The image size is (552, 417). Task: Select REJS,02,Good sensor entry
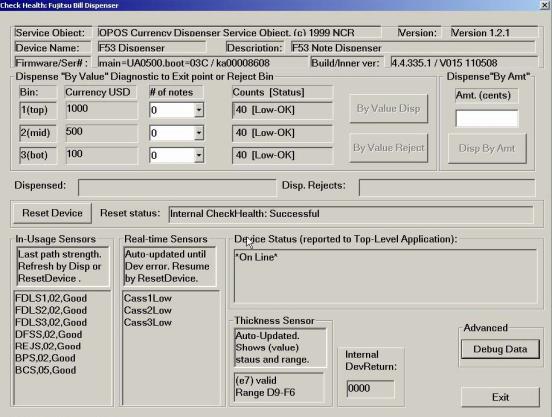pos(48,346)
